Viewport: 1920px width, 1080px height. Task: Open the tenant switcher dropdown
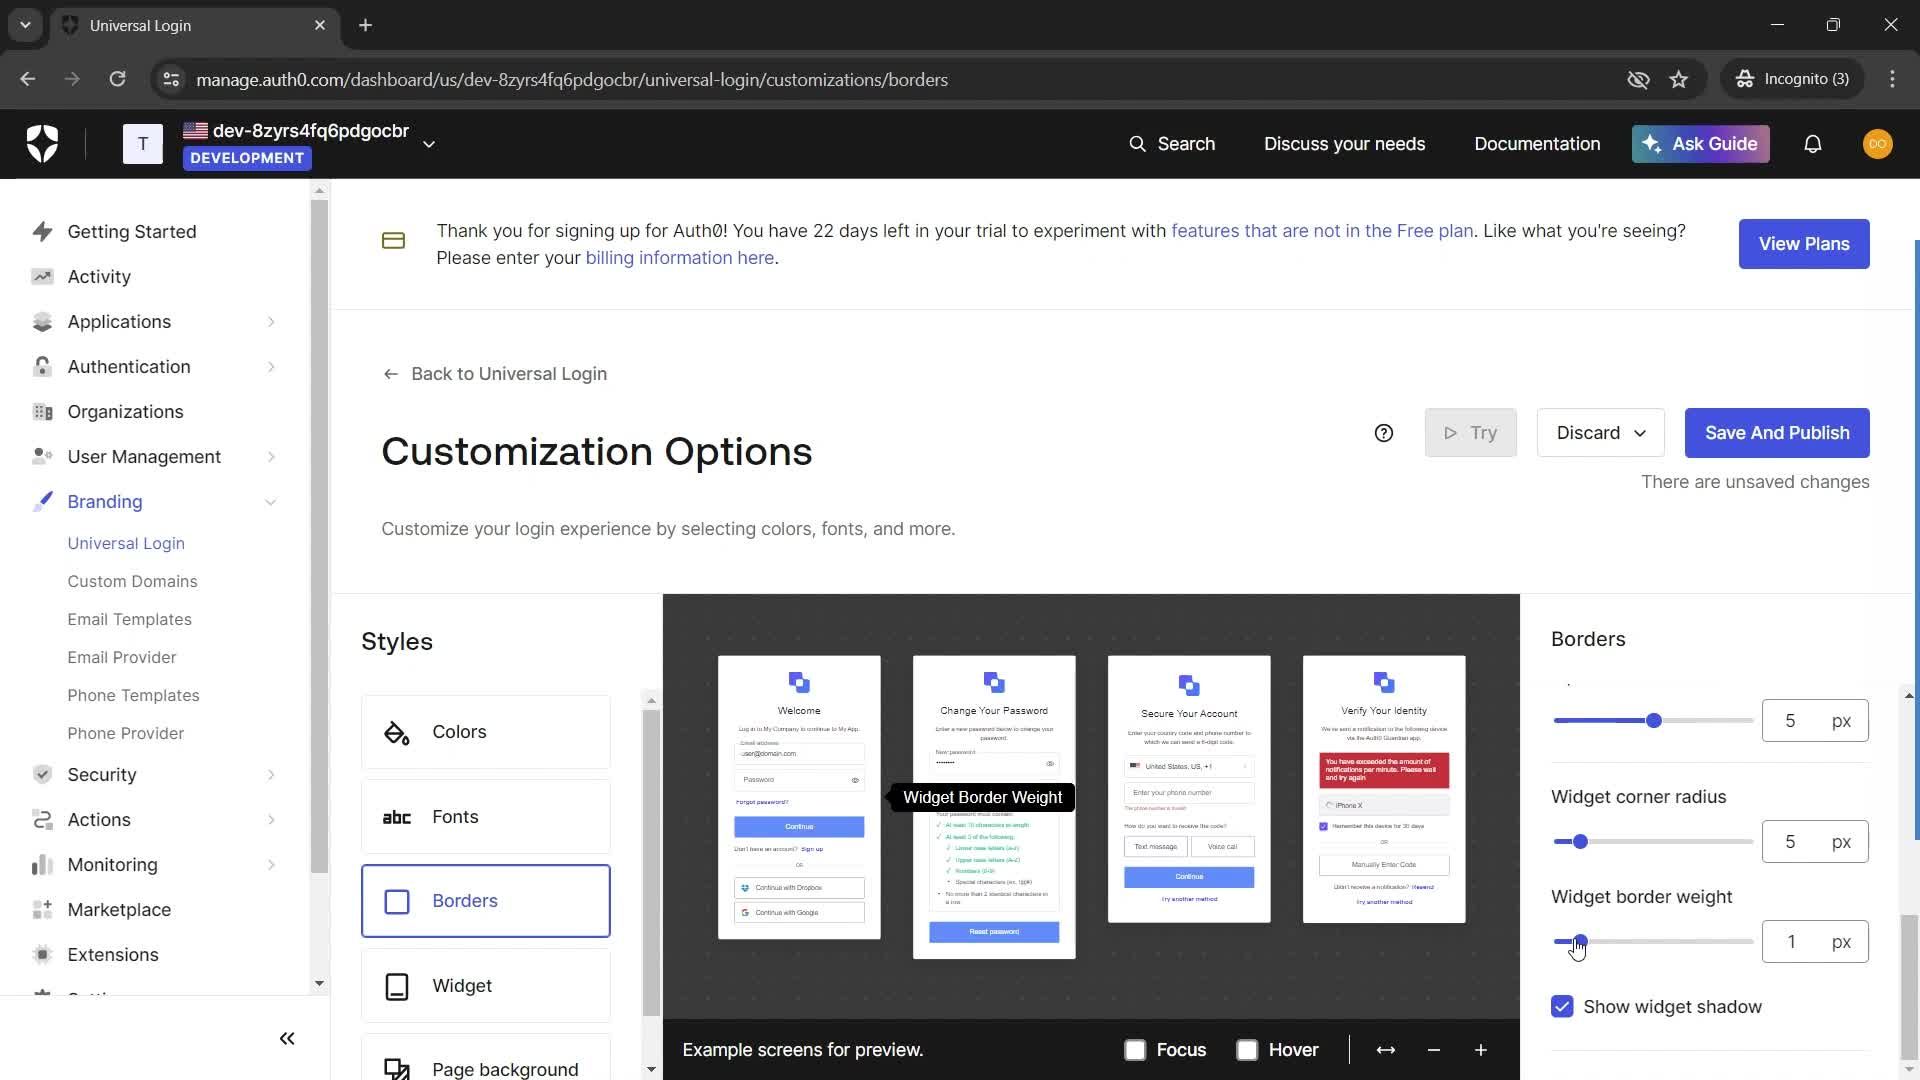point(429,144)
